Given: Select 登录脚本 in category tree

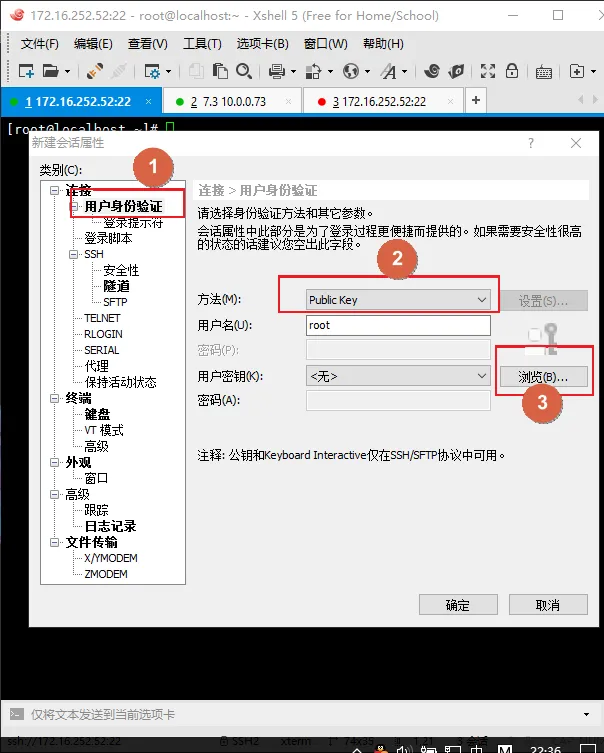Looking at the screenshot, I should (x=108, y=238).
